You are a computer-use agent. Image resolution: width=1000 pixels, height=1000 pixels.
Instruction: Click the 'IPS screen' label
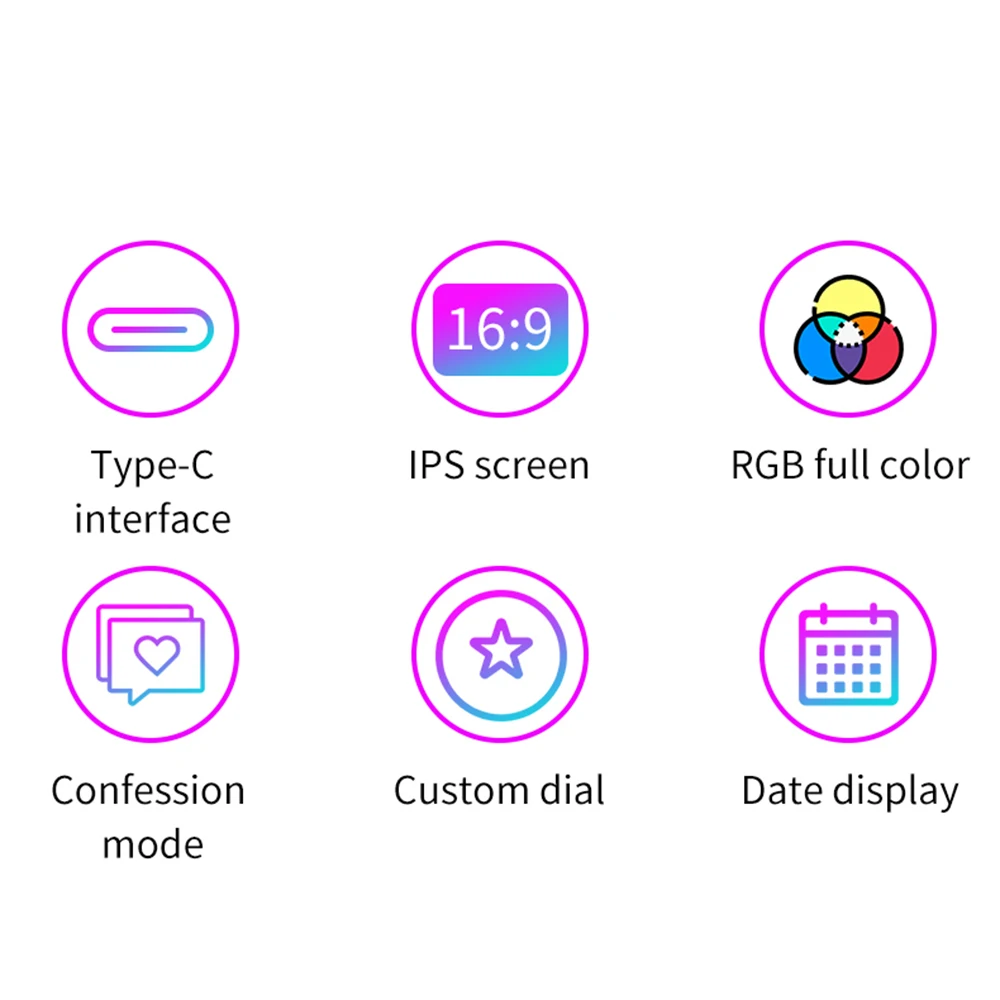499,465
